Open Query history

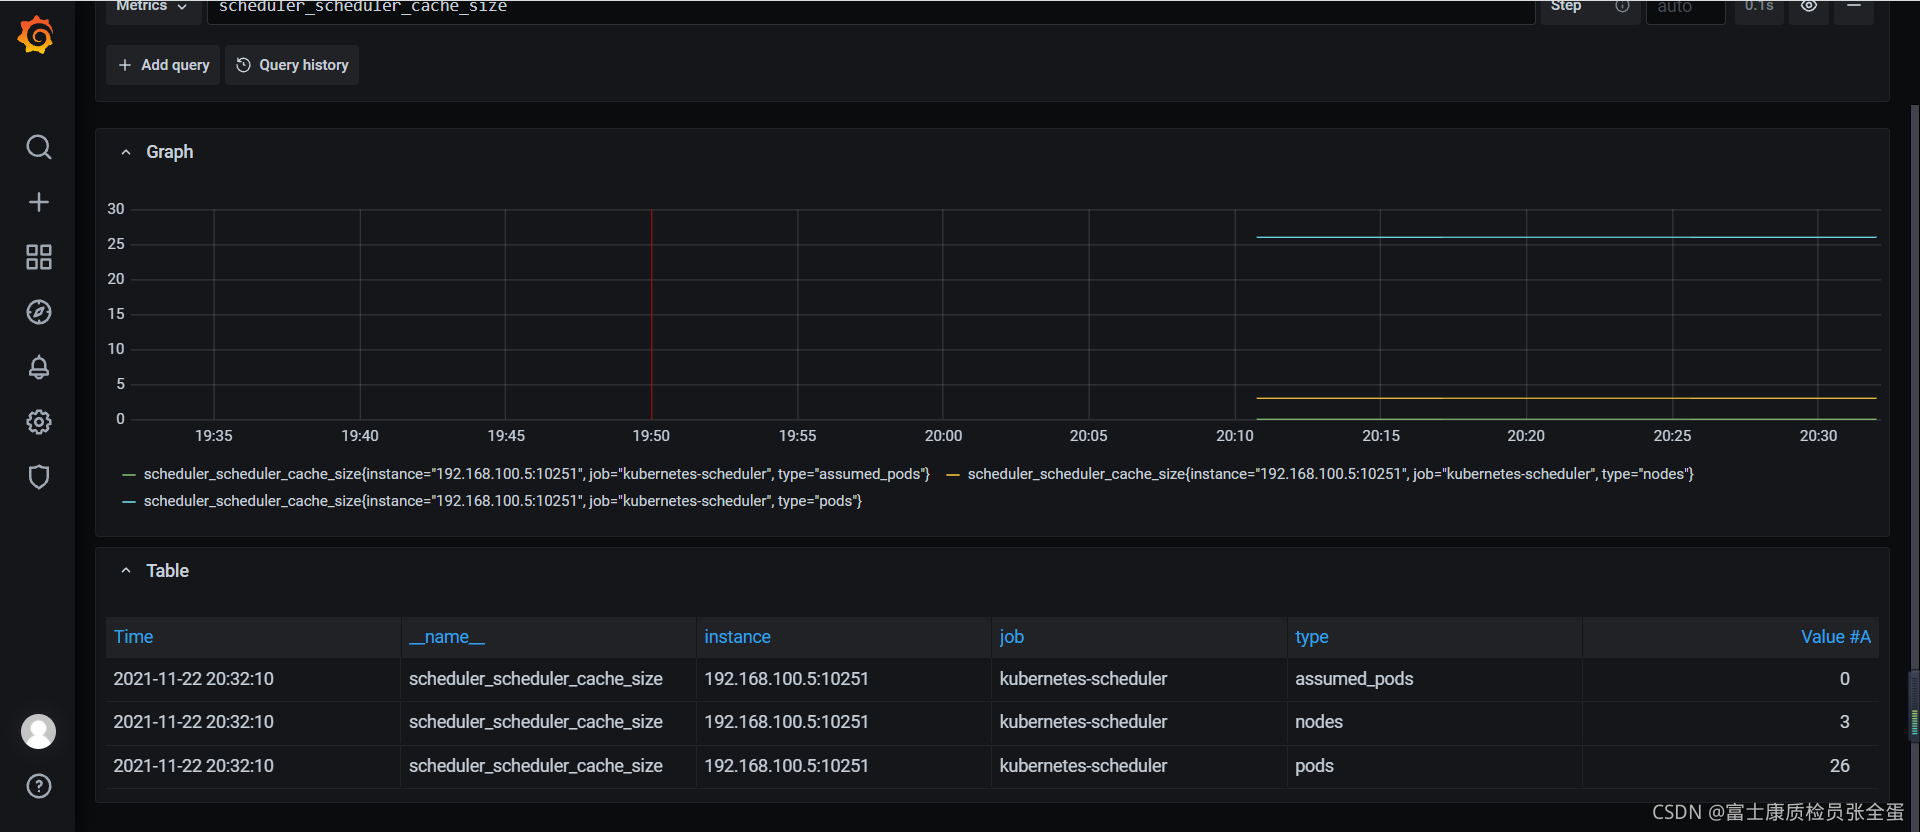(292, 65)
